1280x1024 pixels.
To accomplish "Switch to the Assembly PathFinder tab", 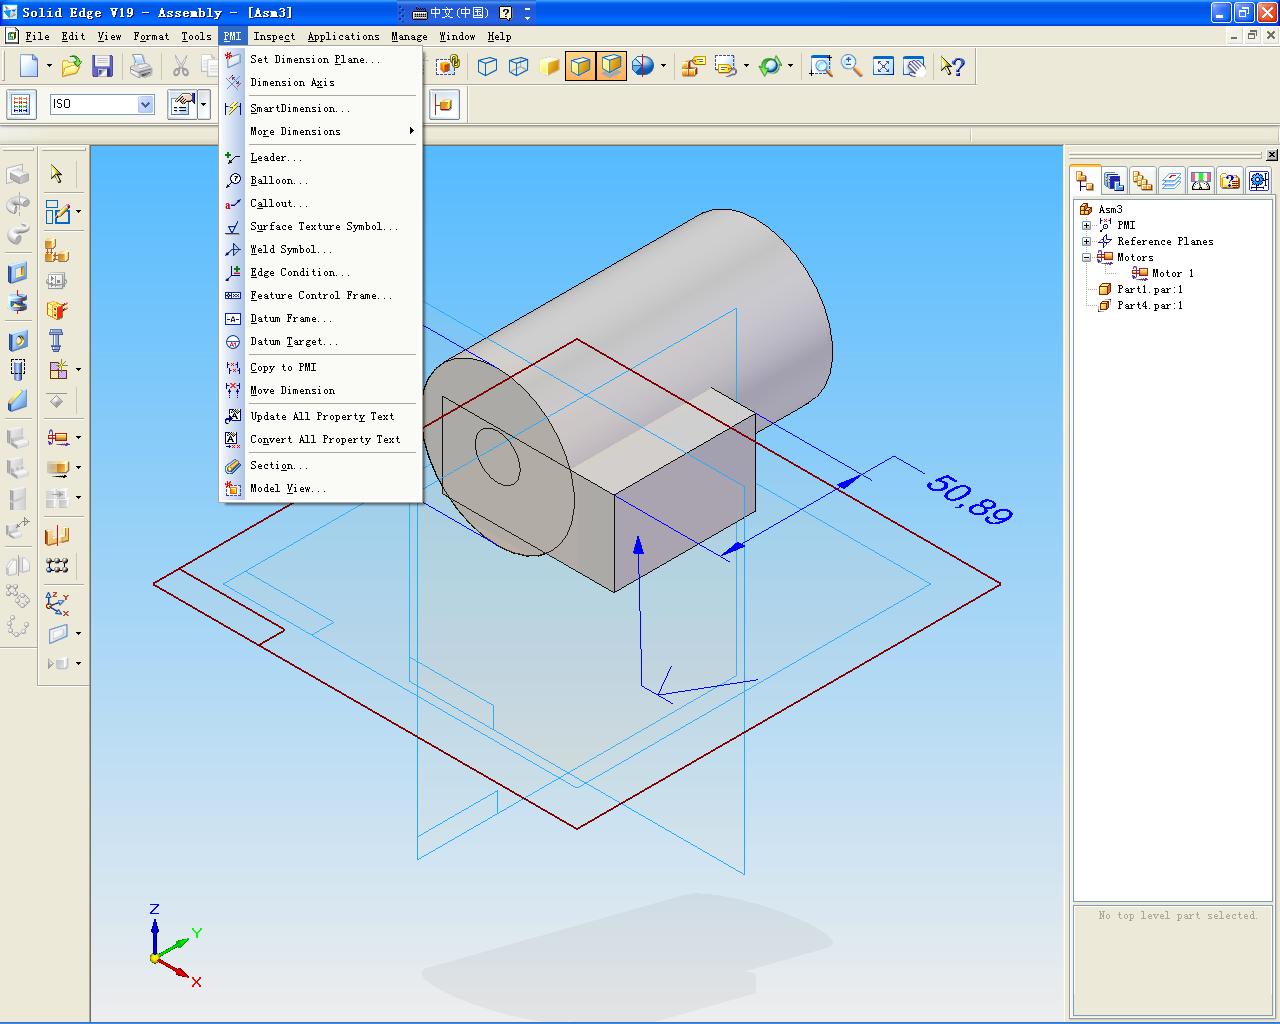I will pyautogui.click(x=1085, y=181).
